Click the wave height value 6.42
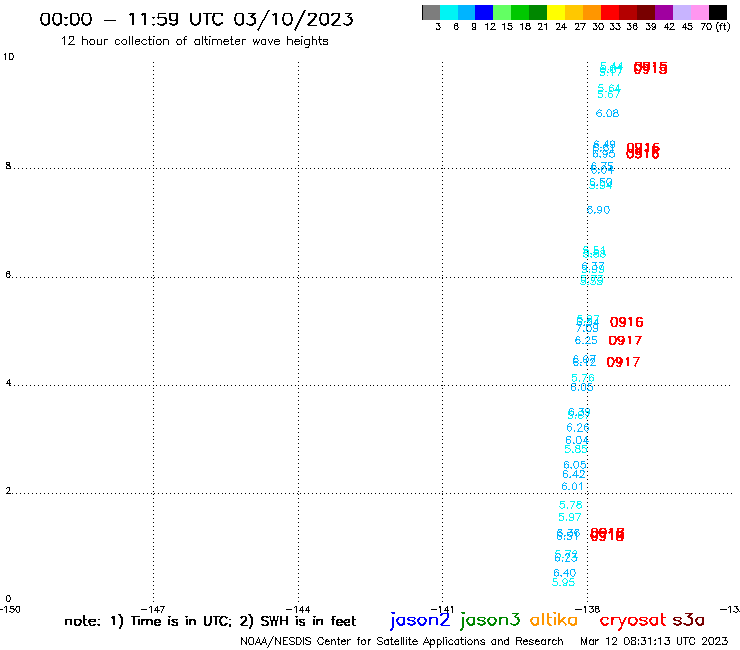This screenshot has width=740, height=650. click(574, 474)
